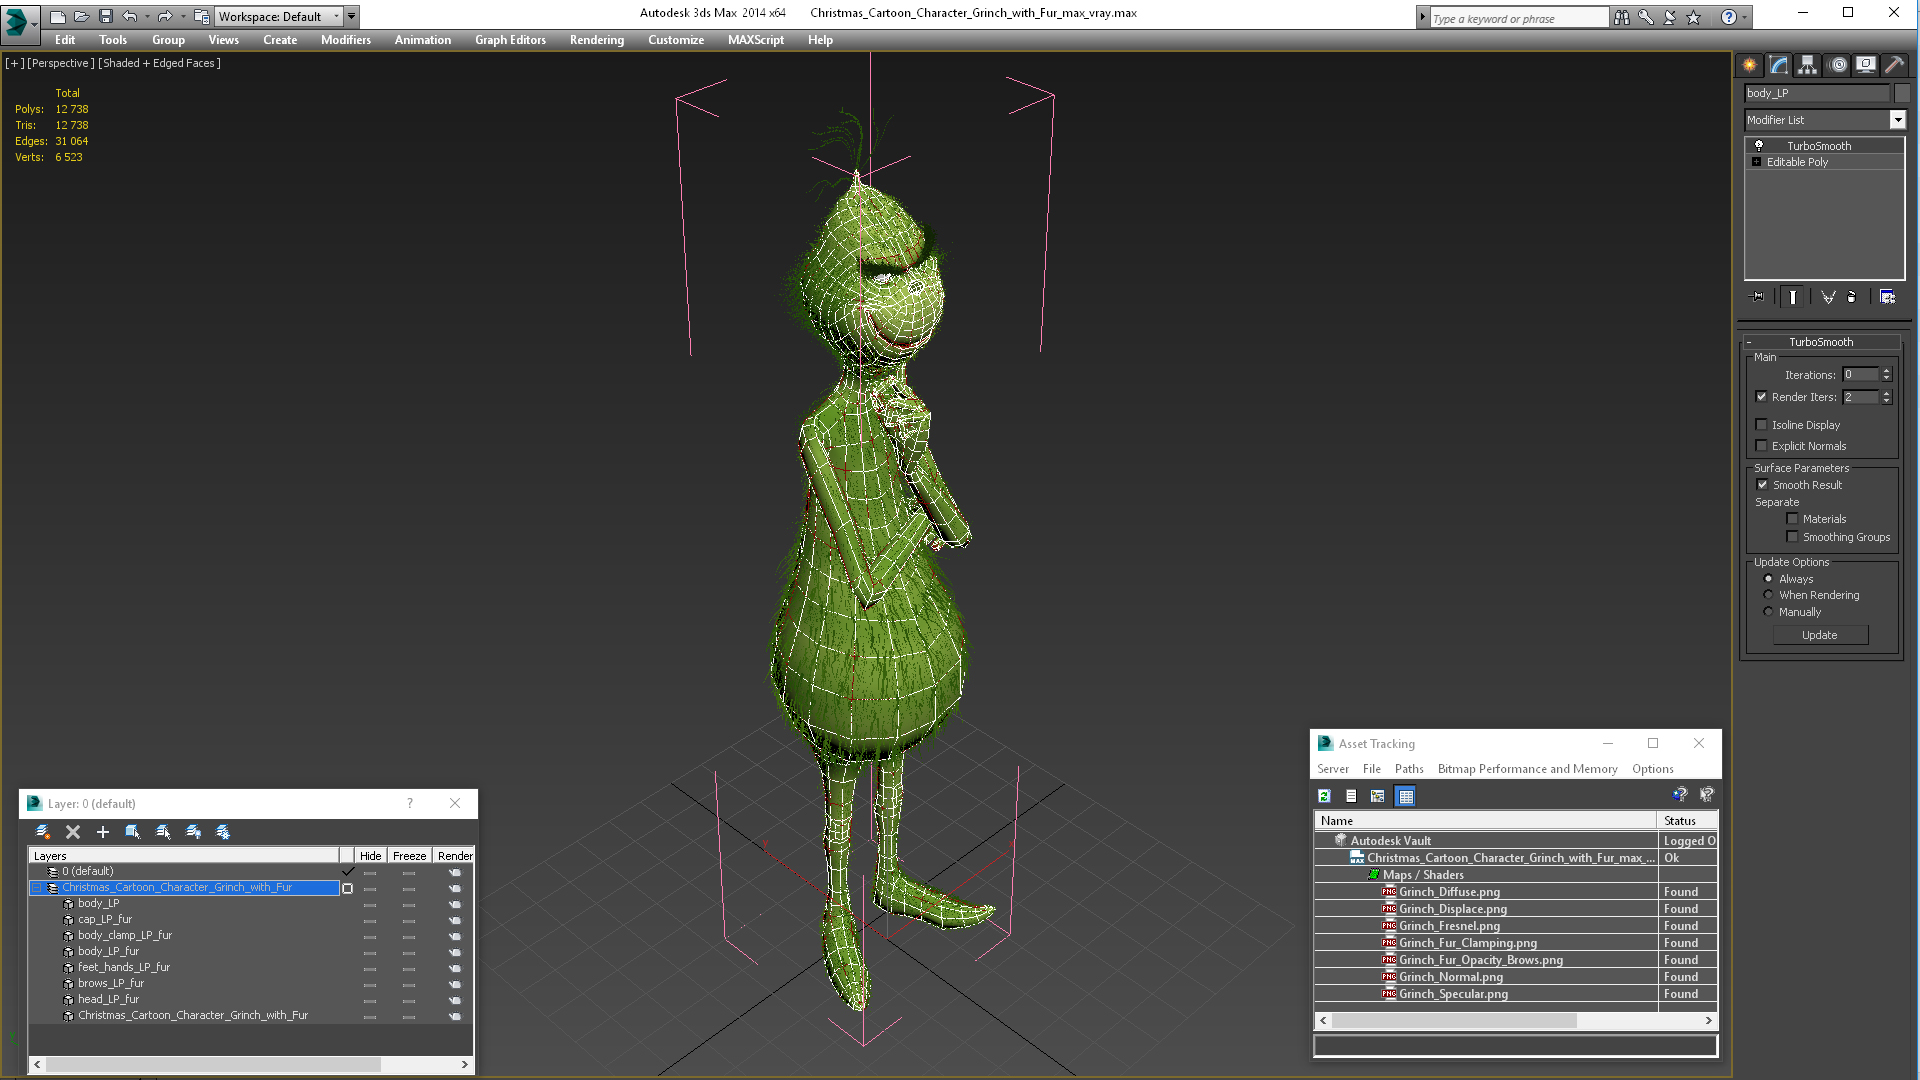1920x1080 pixels.
Task: Open the Create command panel tab
Action: pos(1749,65)
